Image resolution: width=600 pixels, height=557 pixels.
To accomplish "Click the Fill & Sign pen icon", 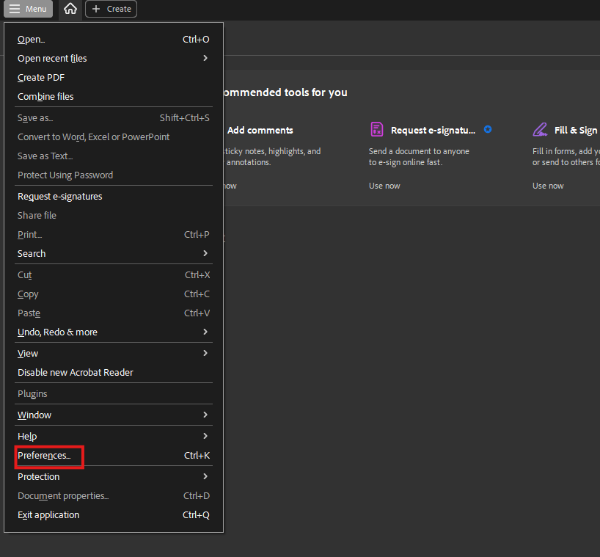I will pos(540,129).
